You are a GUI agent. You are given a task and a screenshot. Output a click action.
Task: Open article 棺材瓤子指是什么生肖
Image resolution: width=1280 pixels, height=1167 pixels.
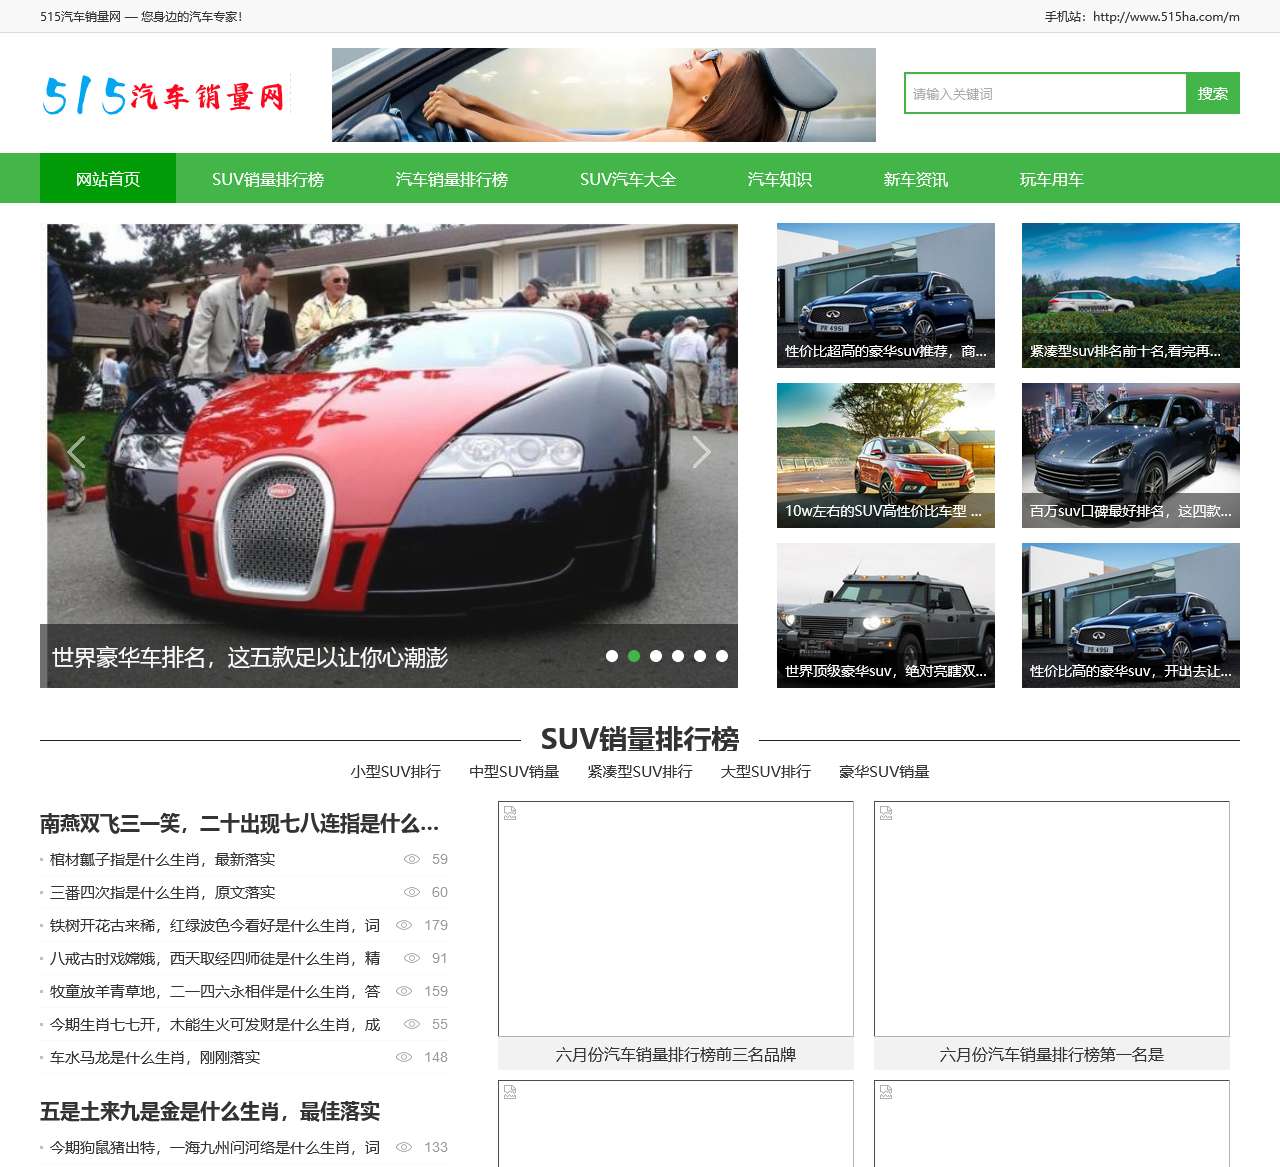(162, 859)
